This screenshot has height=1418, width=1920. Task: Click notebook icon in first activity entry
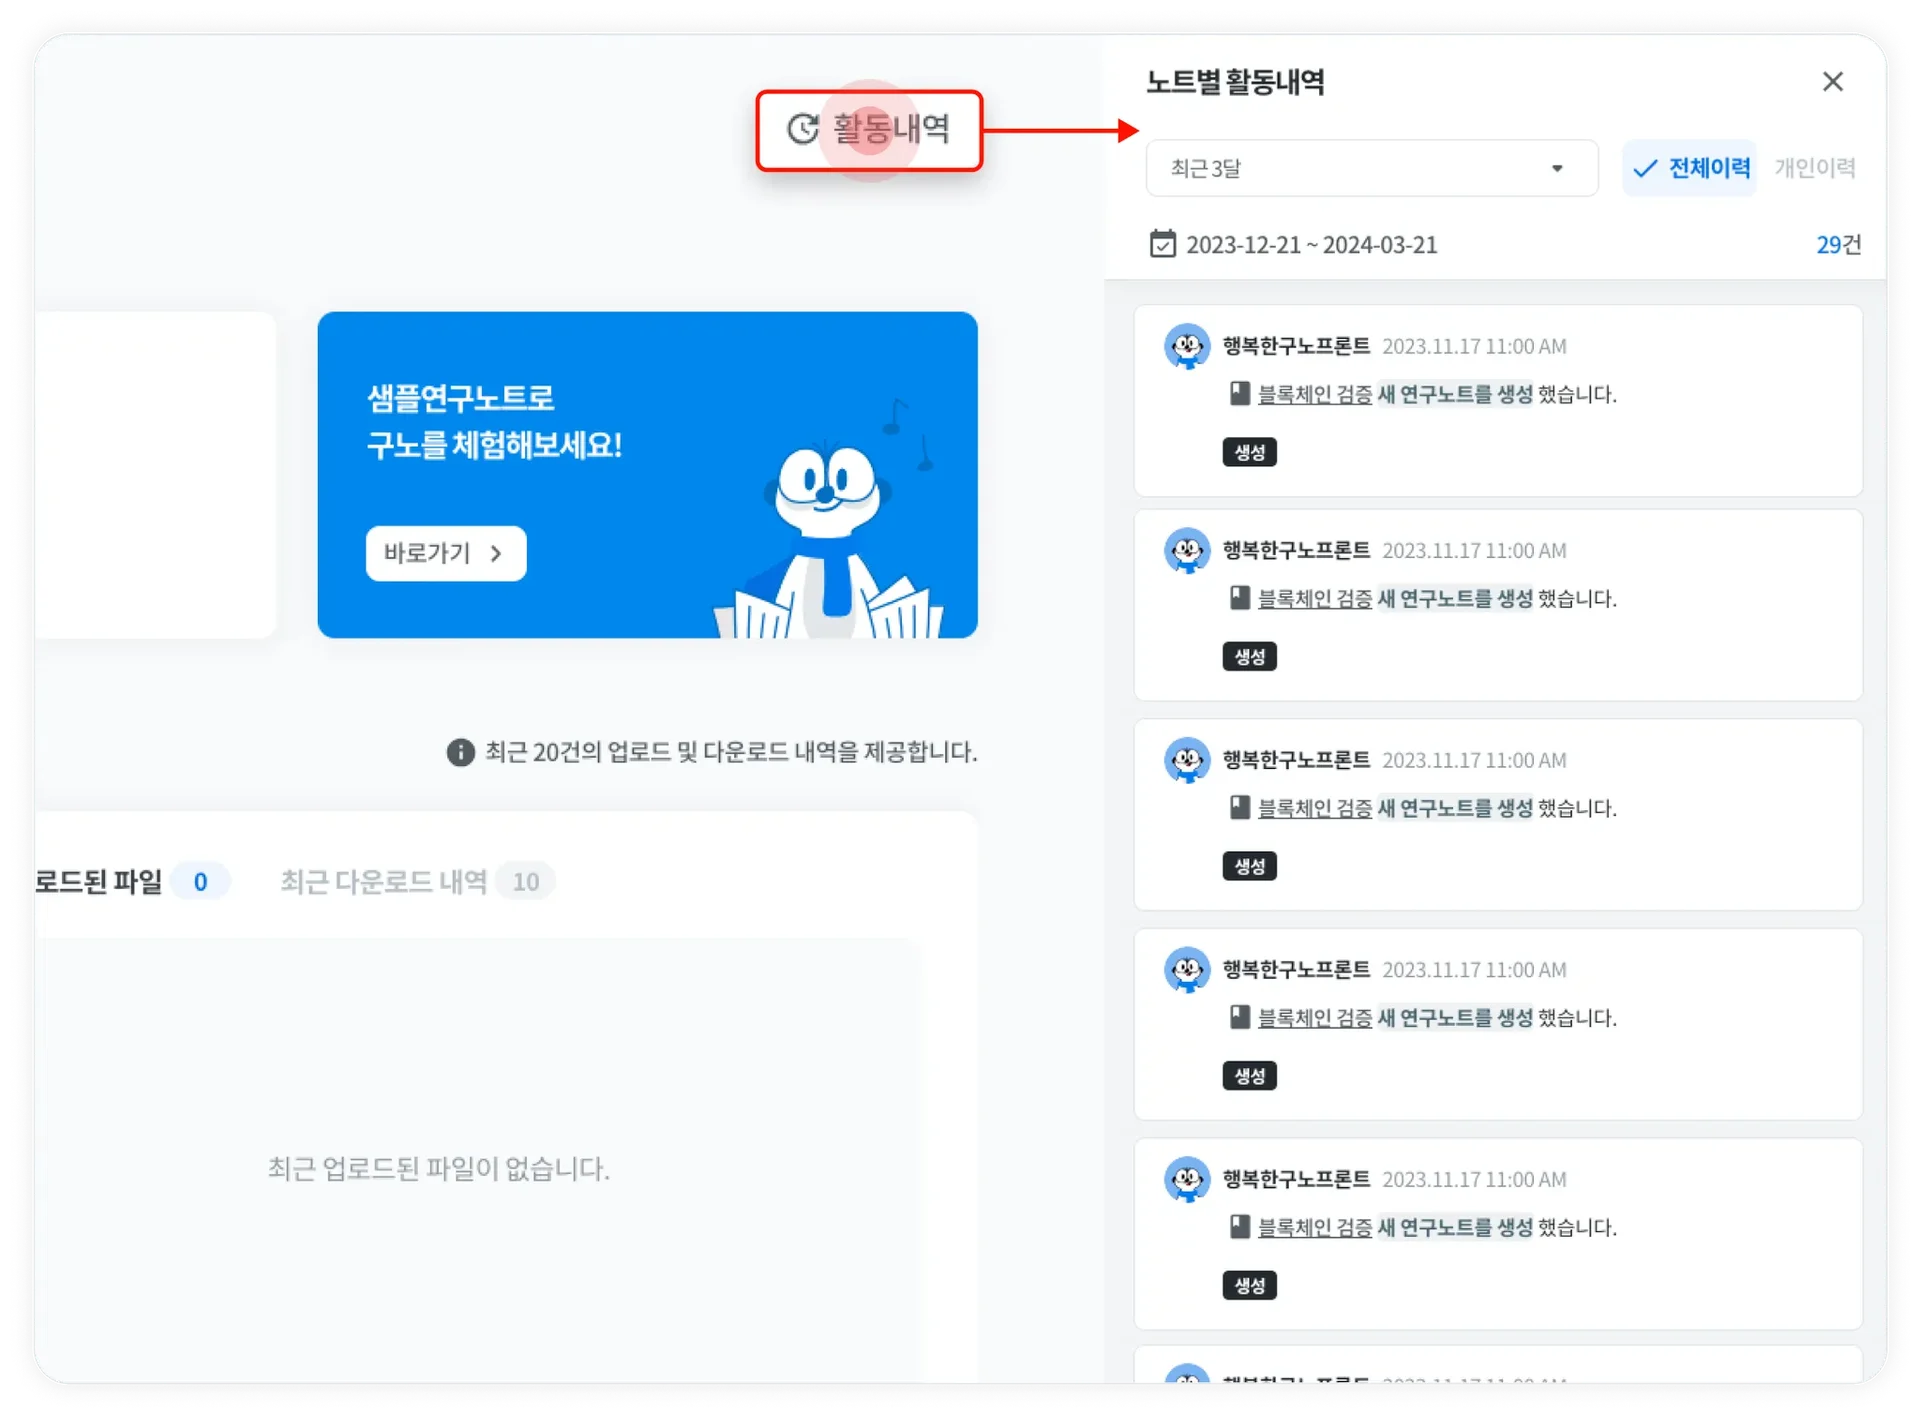coord(1239,394)
